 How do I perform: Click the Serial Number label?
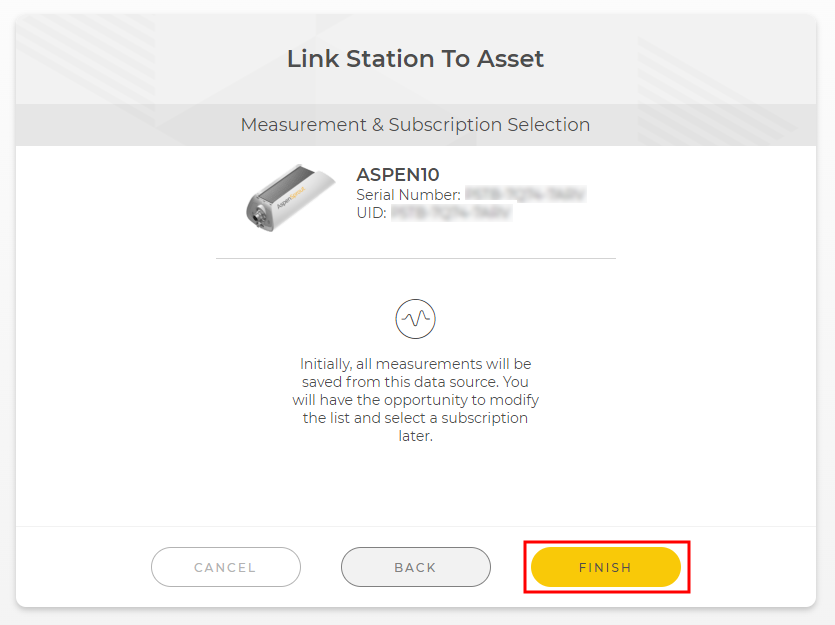tap(408, 195)
